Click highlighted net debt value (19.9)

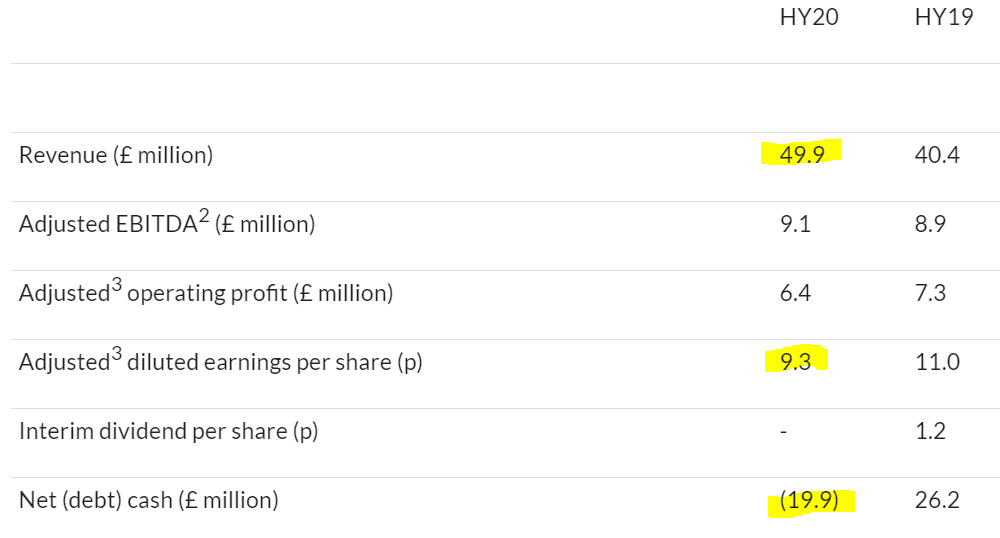click(x=809, y=500)
